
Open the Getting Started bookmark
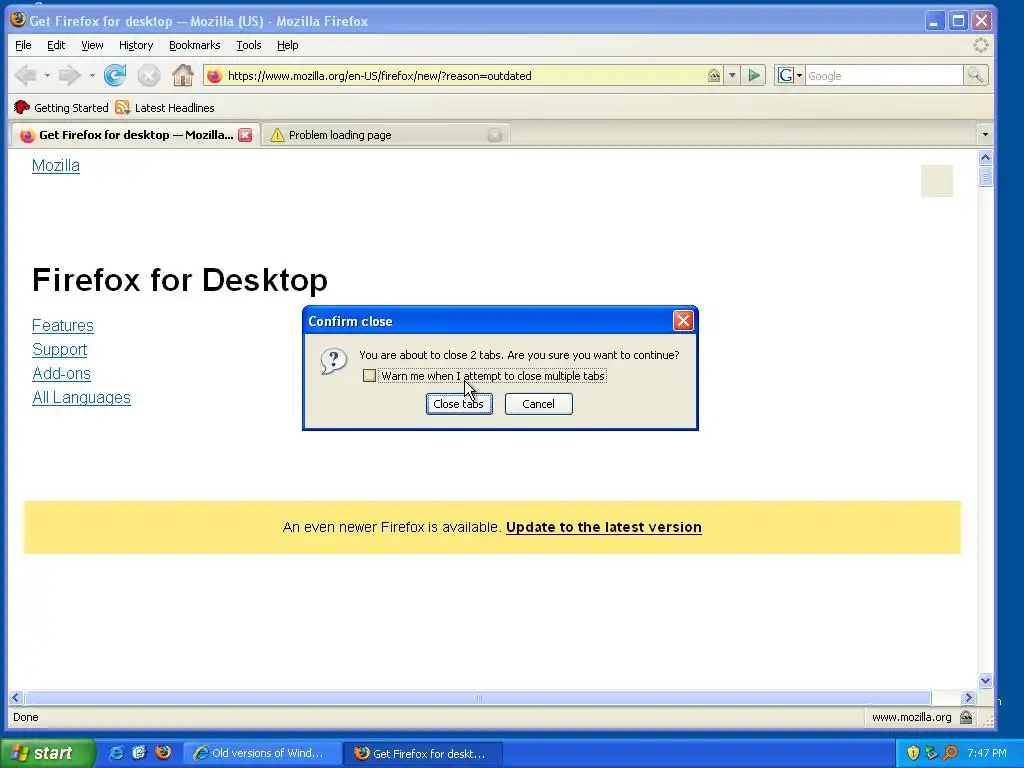point(61,108)
